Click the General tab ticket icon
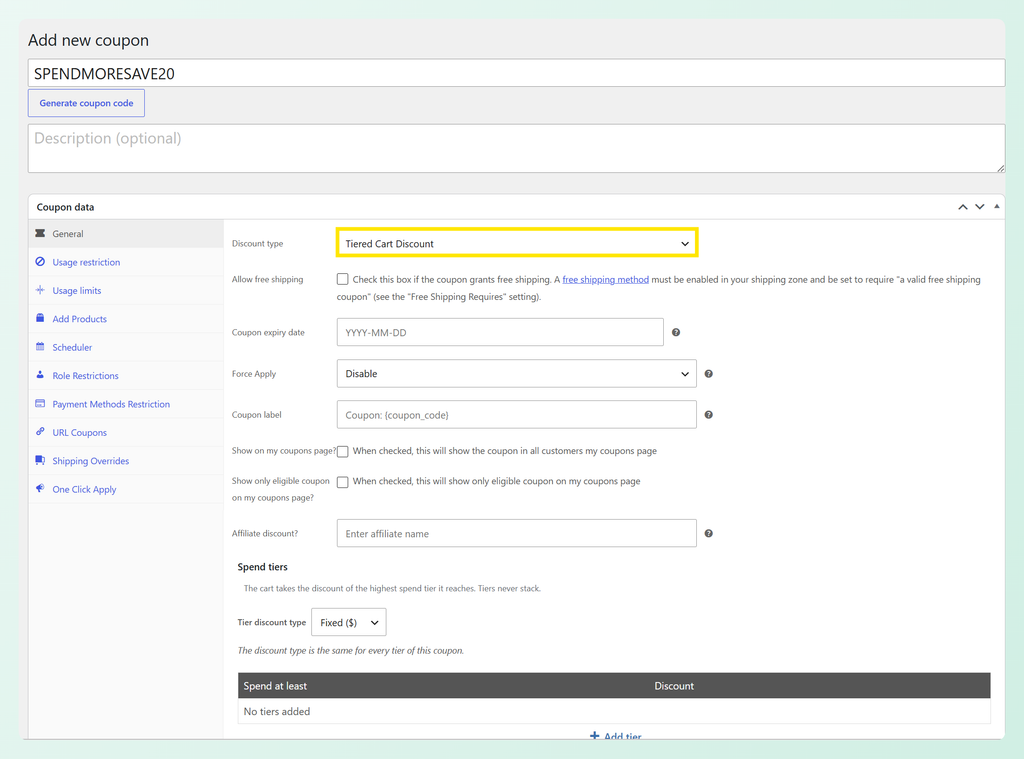The height and width of the screenshot is (759, 1024). (x=40, y=233)
